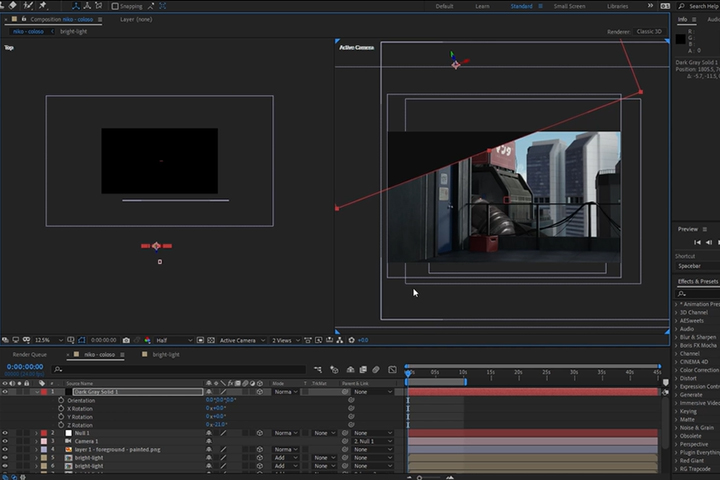
Task: Click the X Rotation stopwatch
Action: point(61,408)
